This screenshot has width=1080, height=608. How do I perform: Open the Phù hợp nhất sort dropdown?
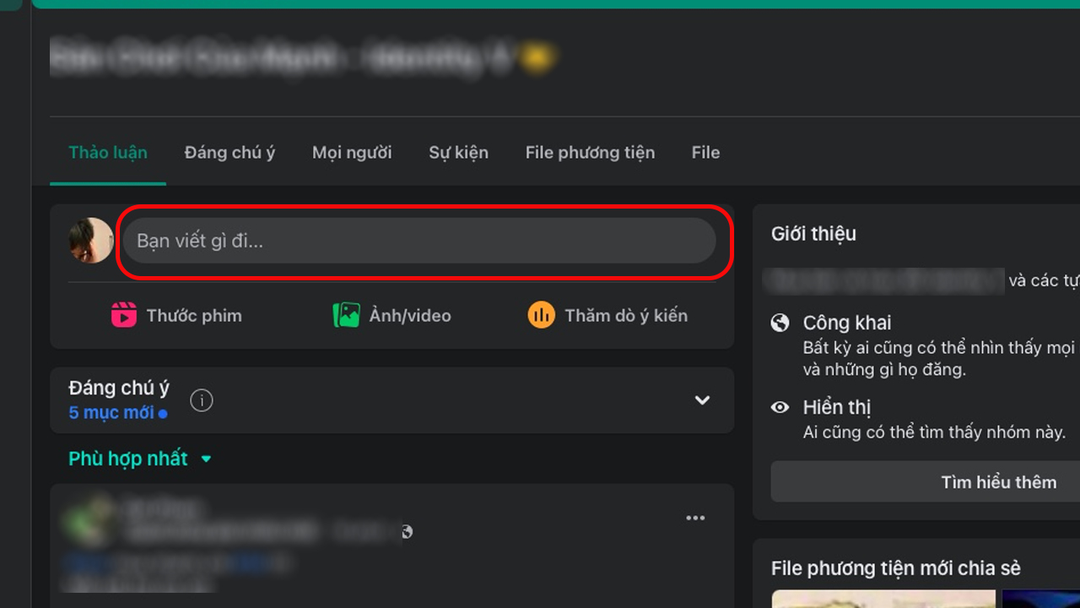click(140, 459)
